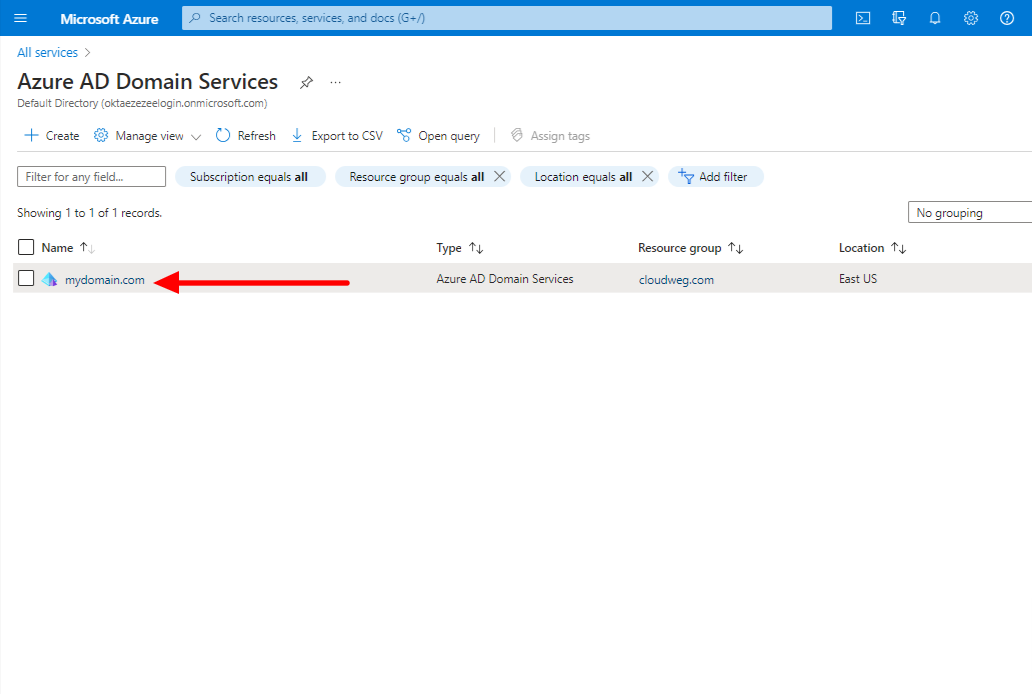Open the notifications bell
1032x694 pixels.
click(935, 18)
